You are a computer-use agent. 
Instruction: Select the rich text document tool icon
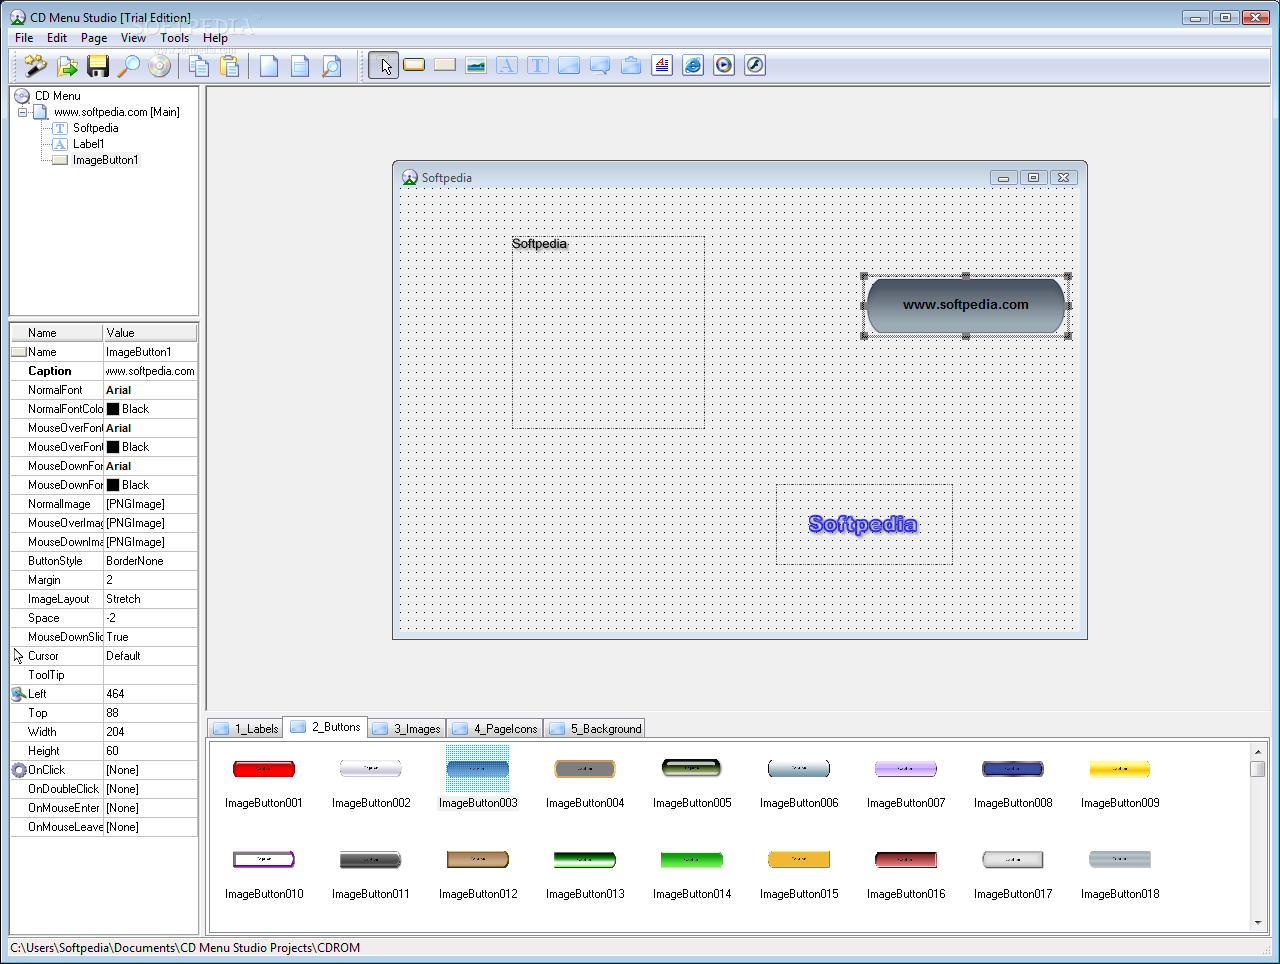point(662,65)
